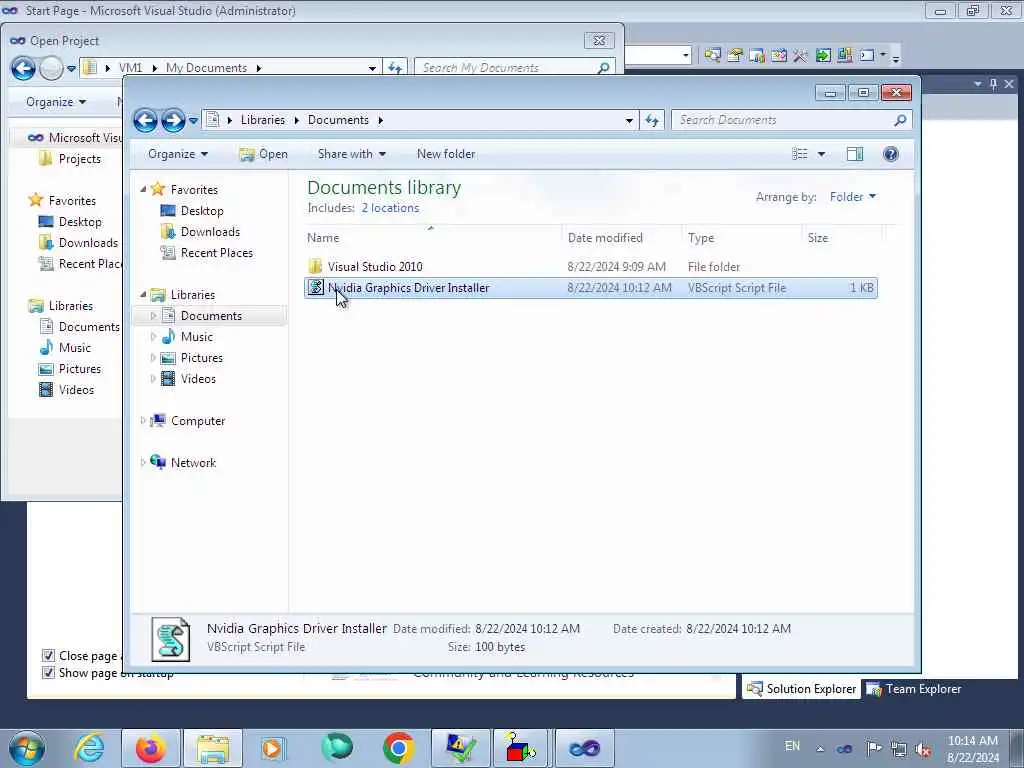The width and height of the screenshot is (1024, 768).
Task: Expand the Network node in the navigation pane
Action: coord(143,462)
